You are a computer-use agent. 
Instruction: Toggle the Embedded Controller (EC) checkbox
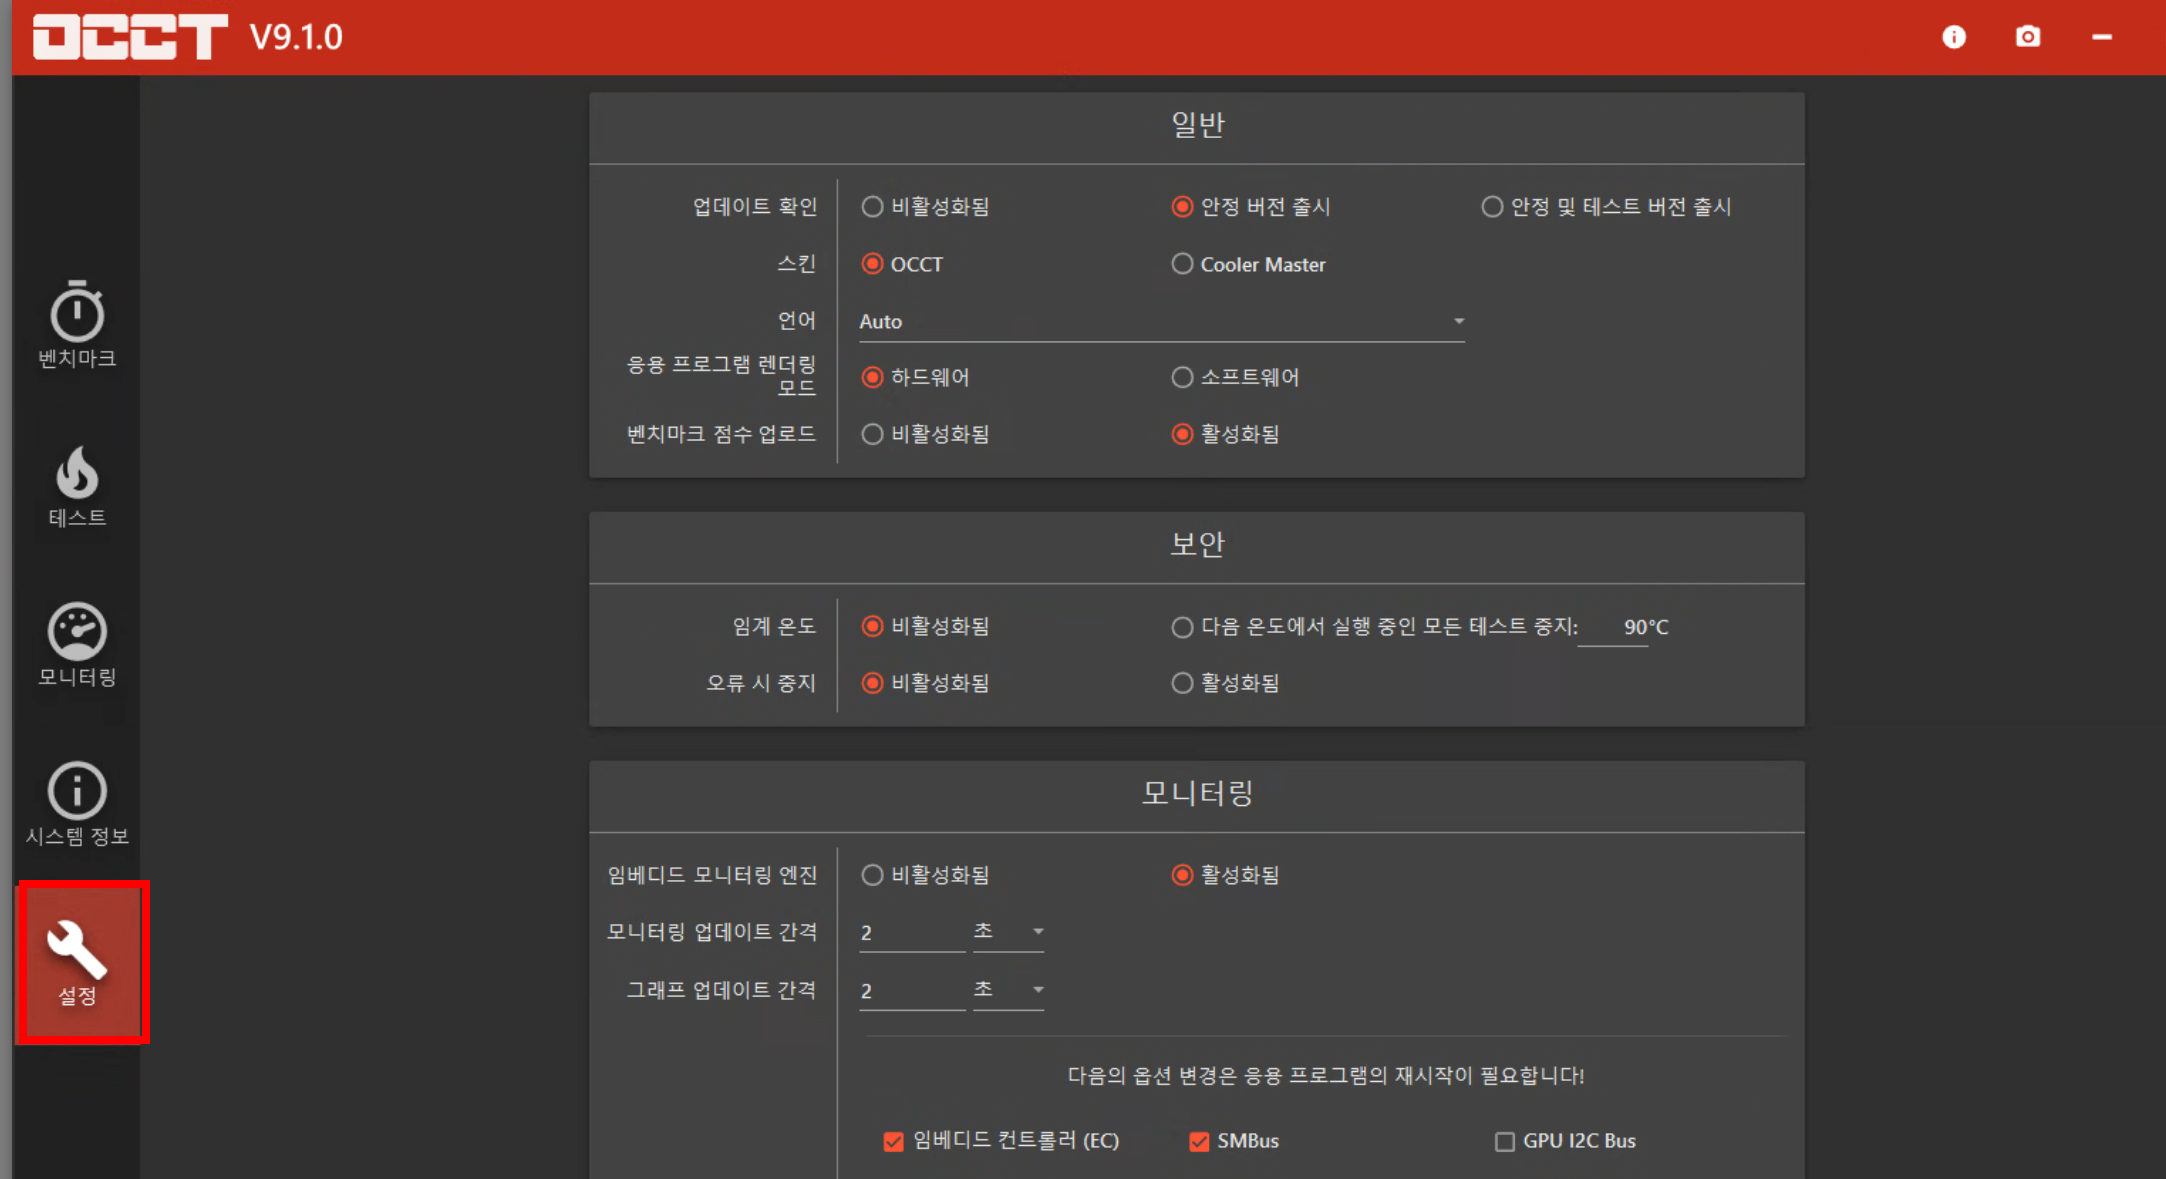tap(893, 1141)
